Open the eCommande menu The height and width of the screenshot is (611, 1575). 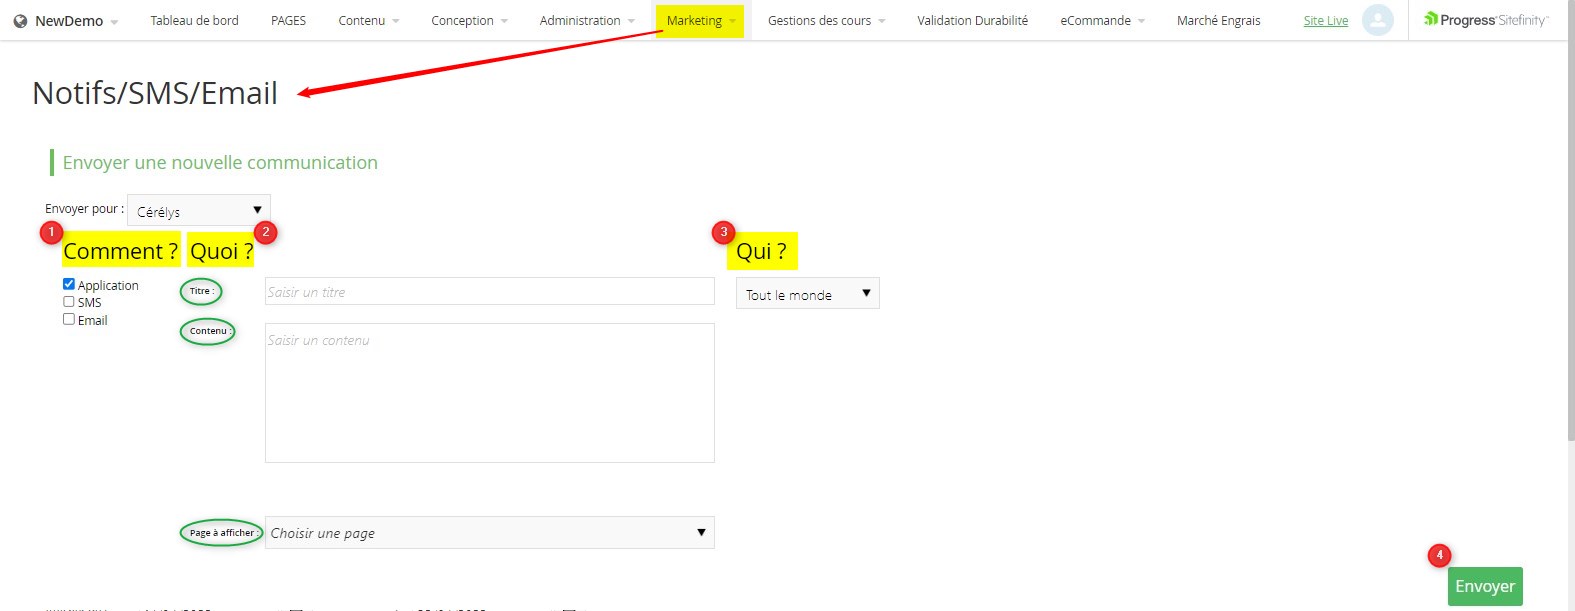pyautogui.click(x=1101, y=20)
